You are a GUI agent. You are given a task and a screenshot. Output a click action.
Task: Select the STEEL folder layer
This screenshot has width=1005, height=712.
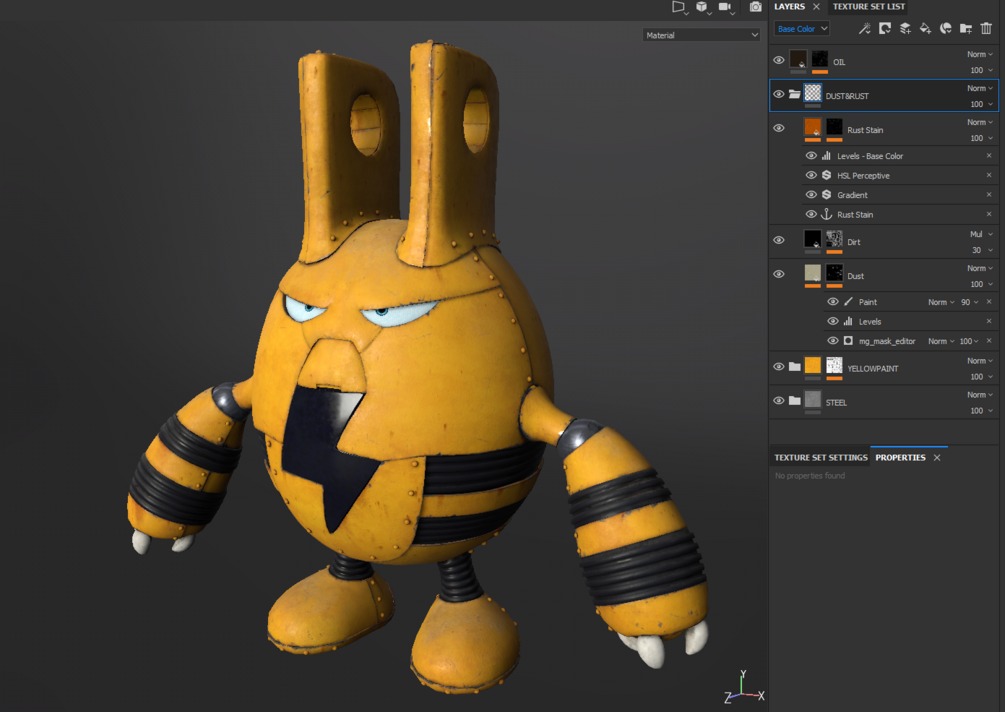coord(836,402)
